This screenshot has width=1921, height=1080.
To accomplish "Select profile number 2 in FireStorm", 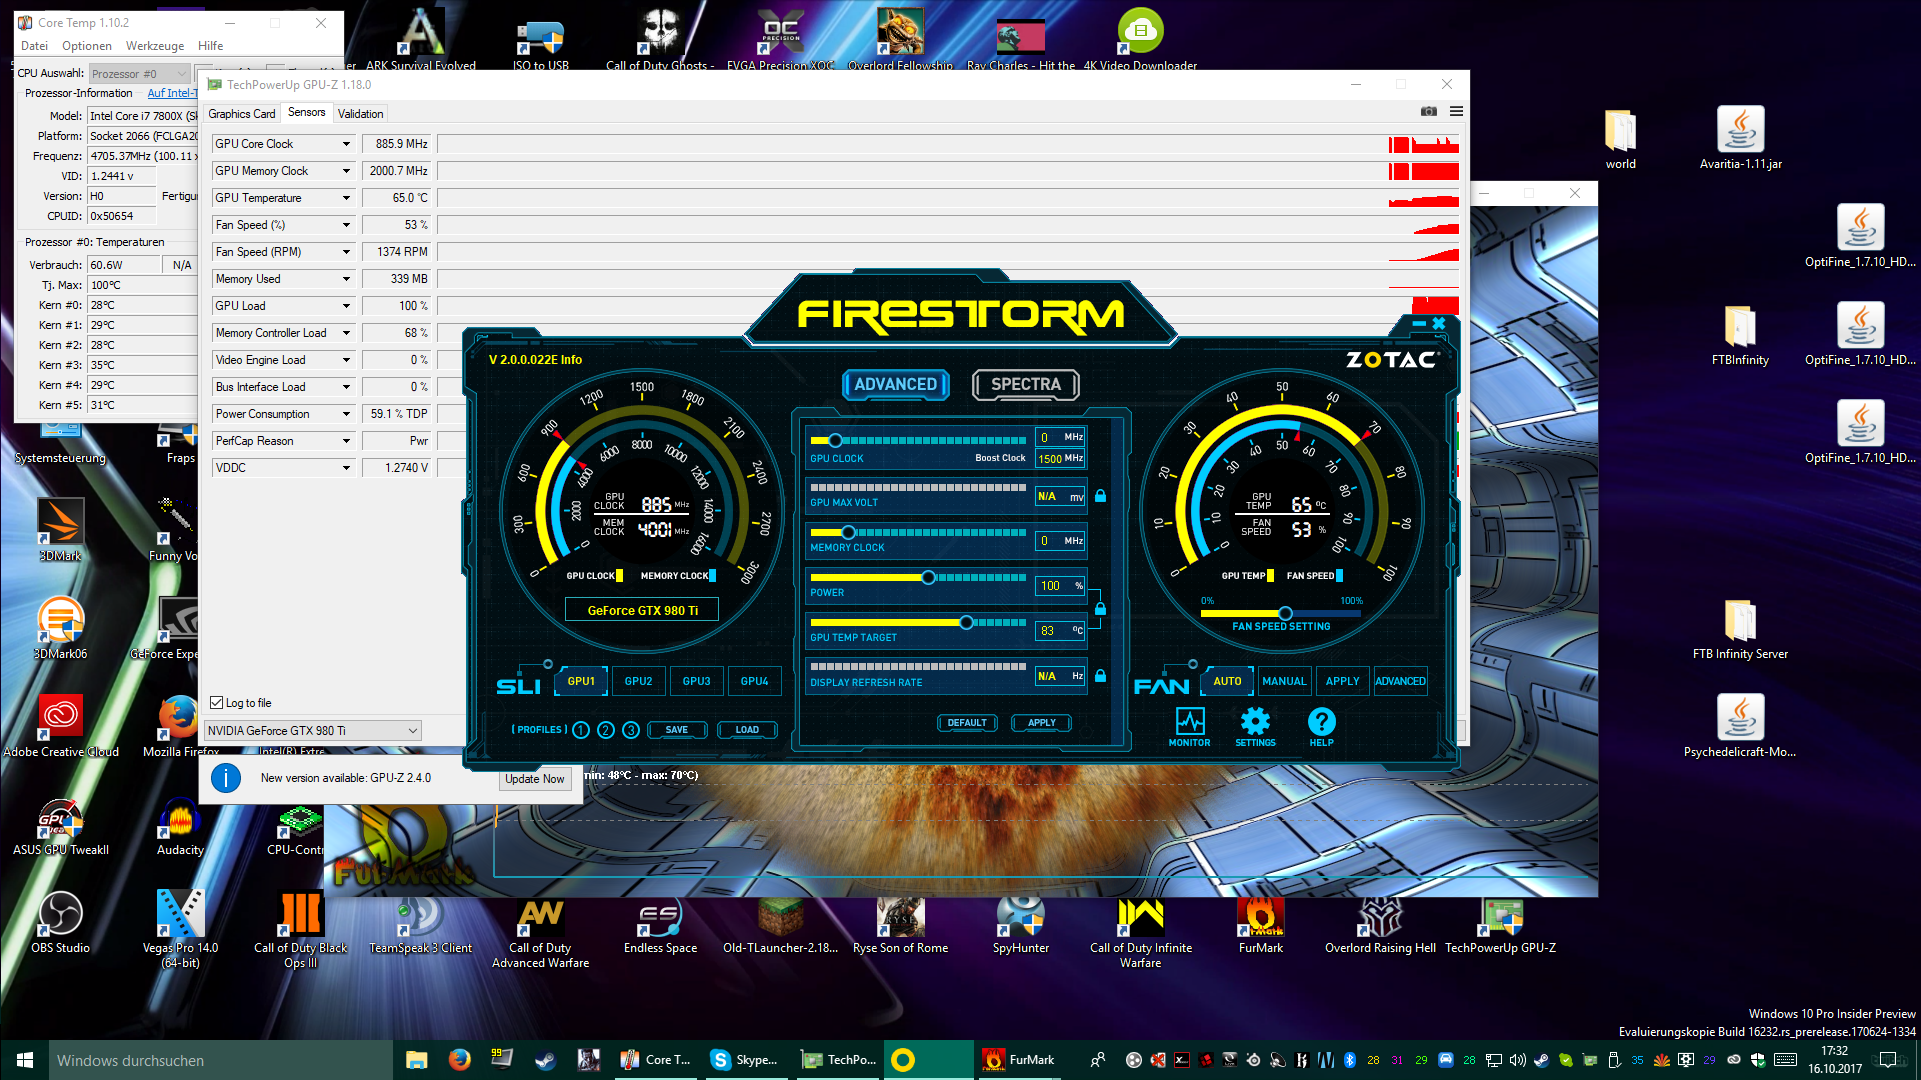I will [606, 730].
